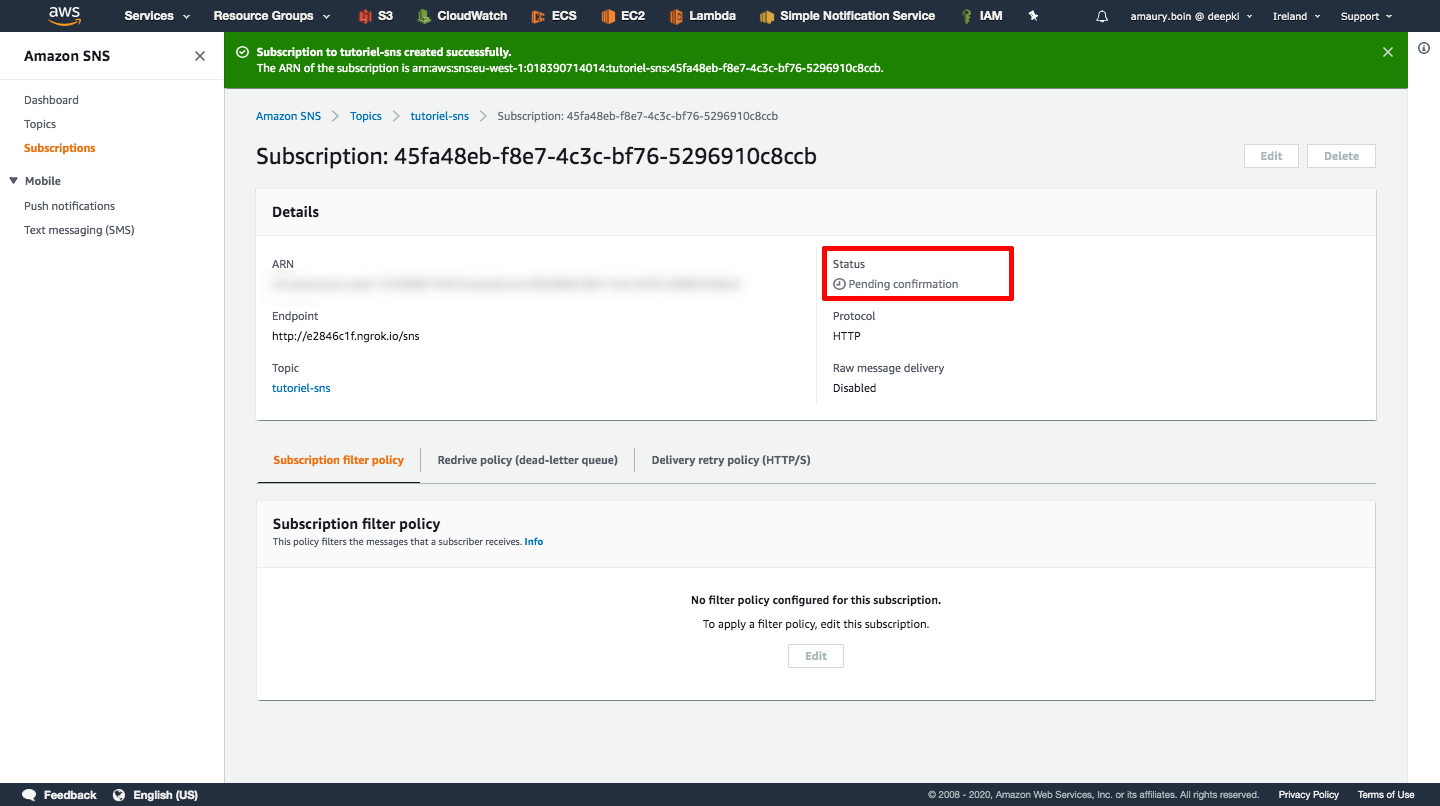Click the endpoint URL http://e2846c1f.ngrok.io/sns
Screen dimensions: 1440x806
click(346, 336)
